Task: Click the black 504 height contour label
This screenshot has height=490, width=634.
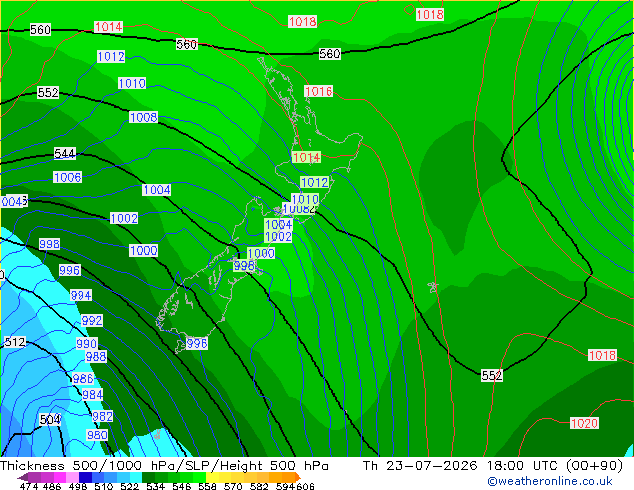Action: 50,420
